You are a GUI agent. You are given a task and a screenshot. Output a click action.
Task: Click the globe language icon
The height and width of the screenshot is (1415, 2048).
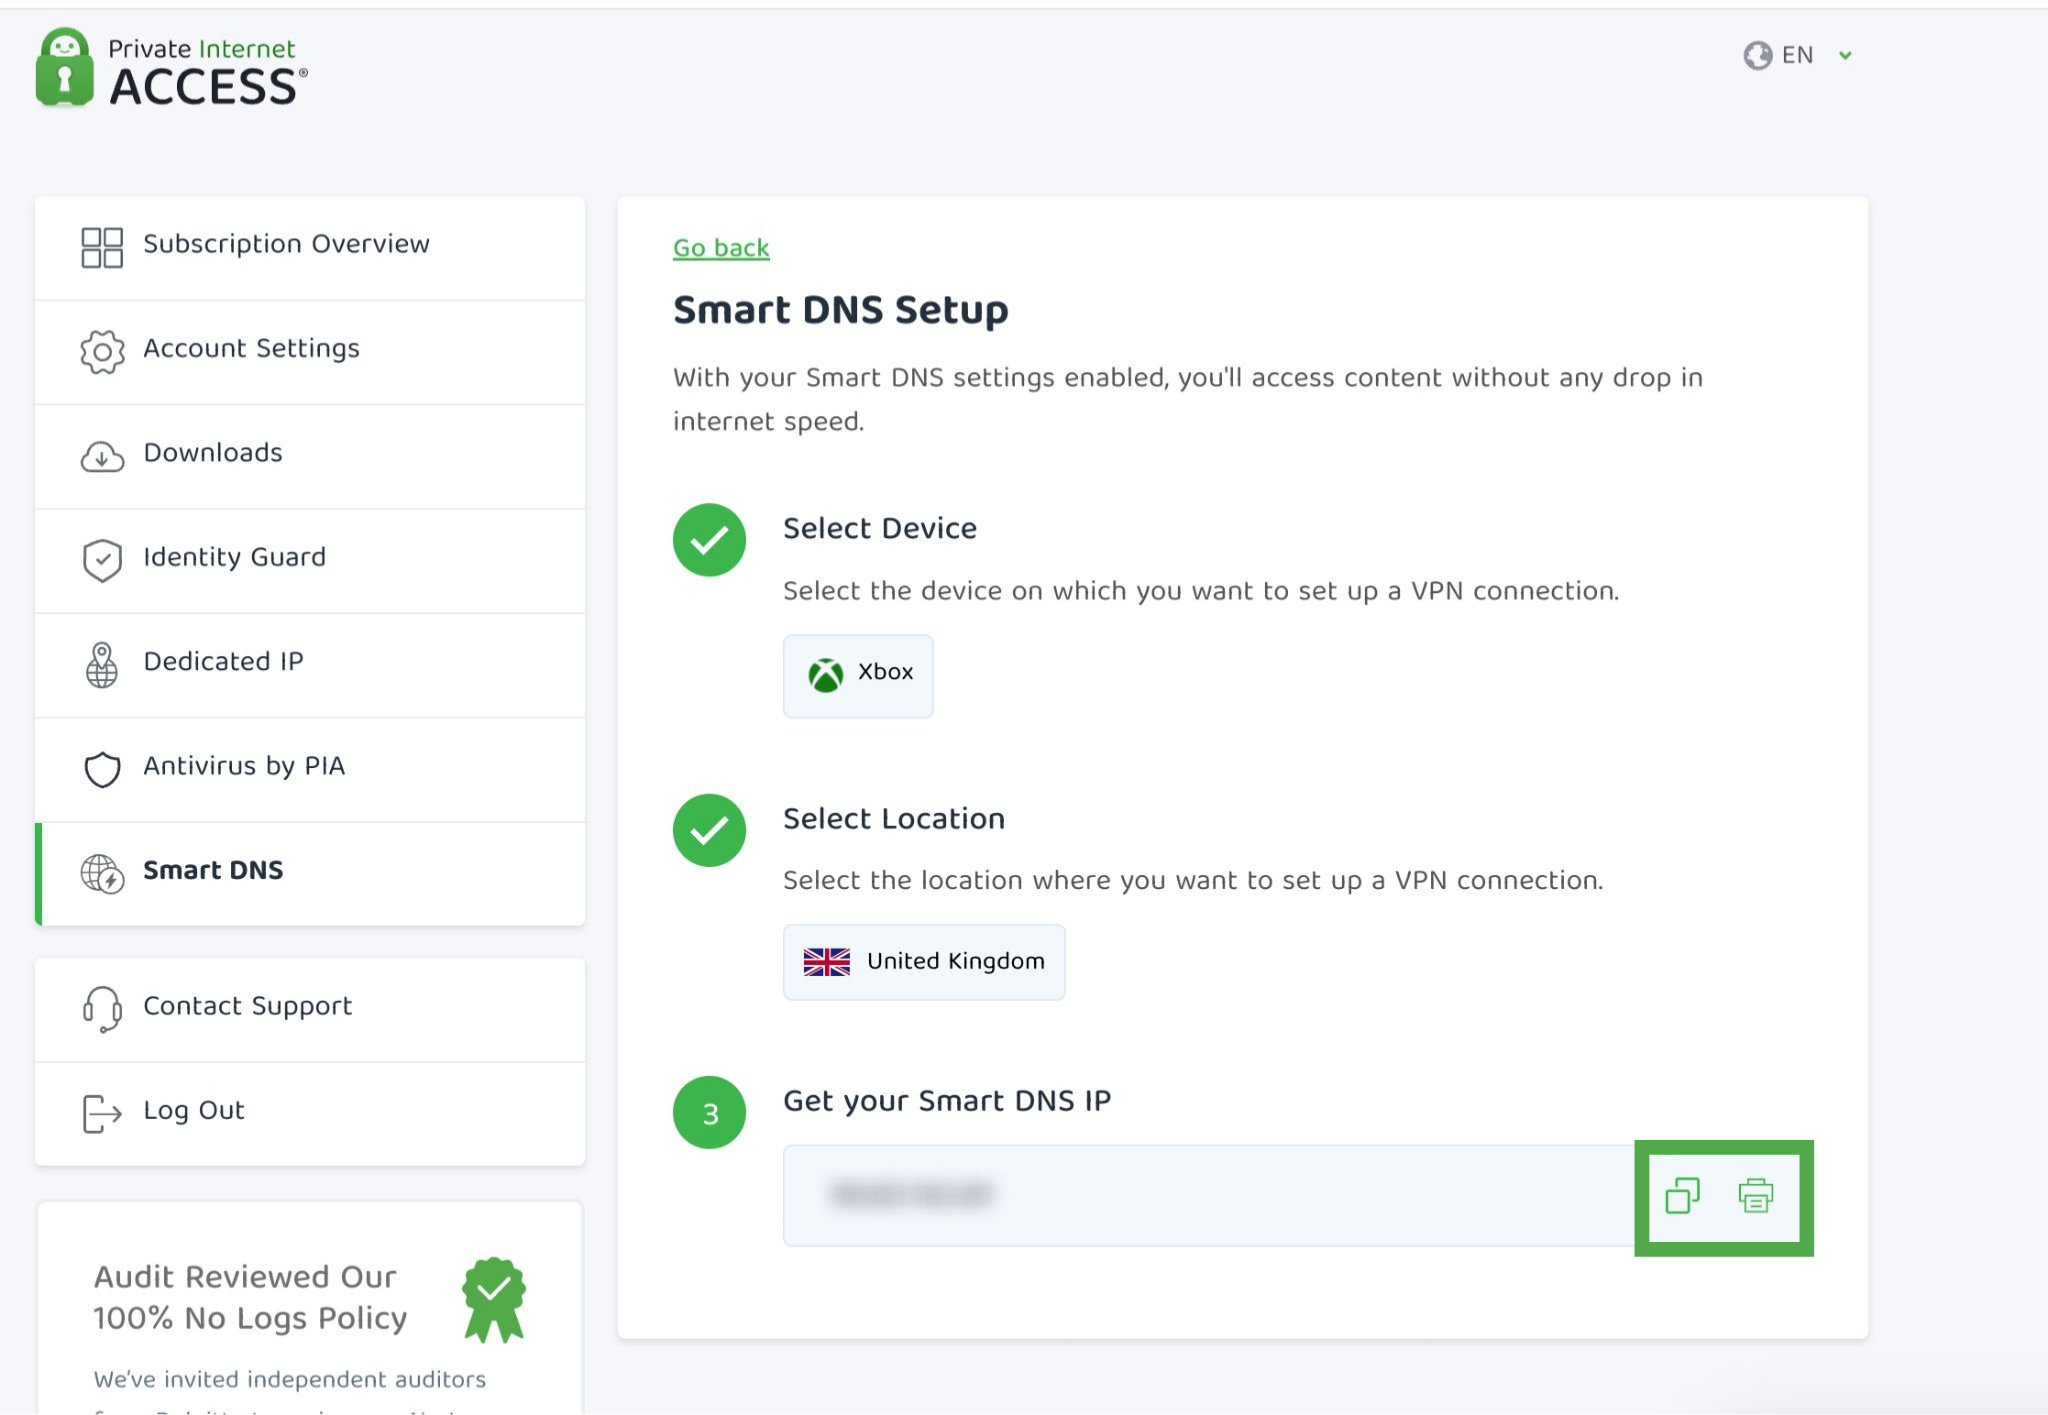point(1757,56)
